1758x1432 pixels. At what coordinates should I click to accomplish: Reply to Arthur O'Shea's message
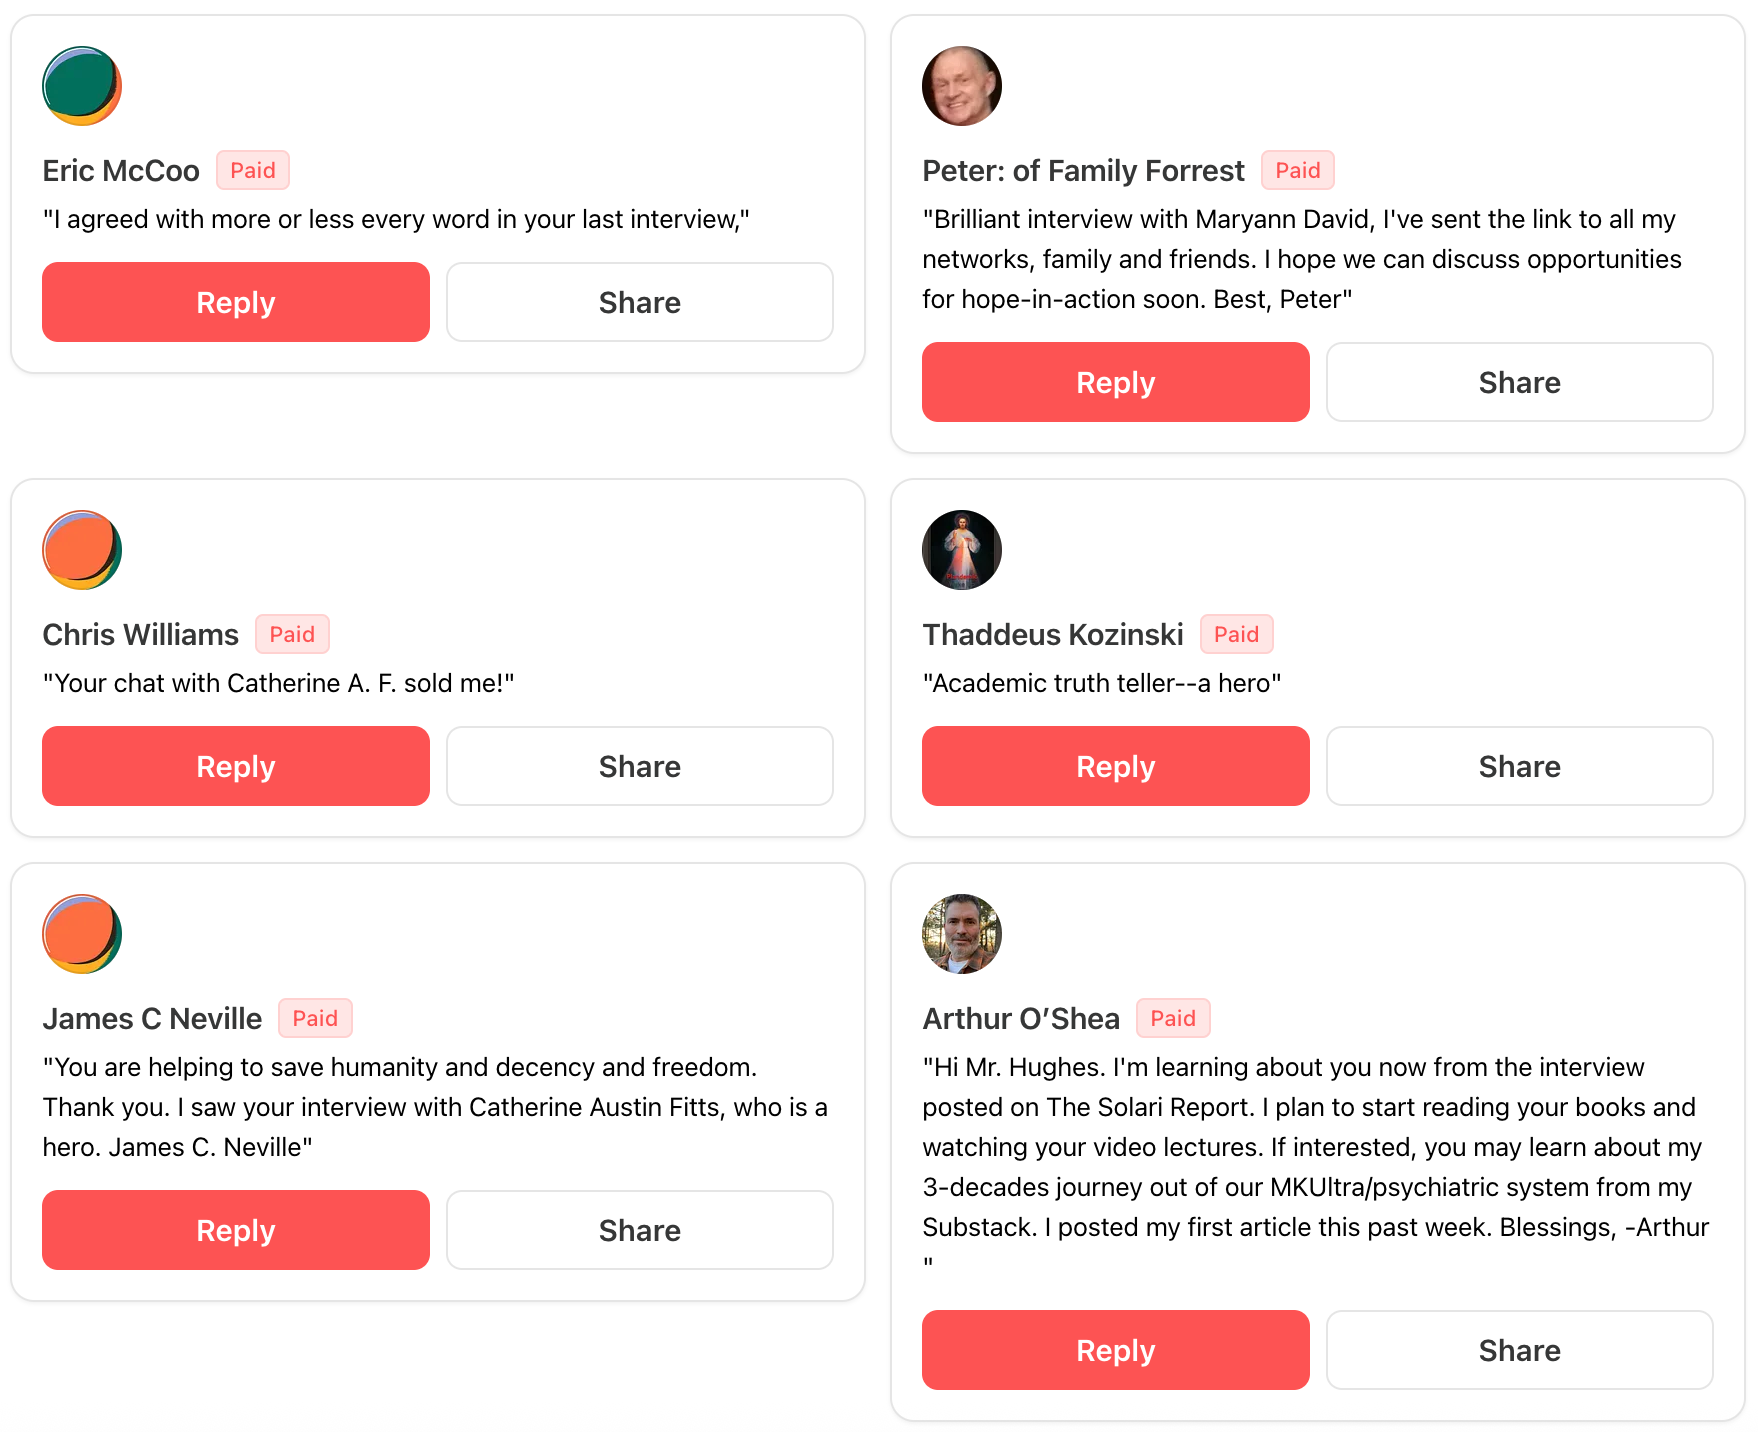[x=1116, y=1350]
